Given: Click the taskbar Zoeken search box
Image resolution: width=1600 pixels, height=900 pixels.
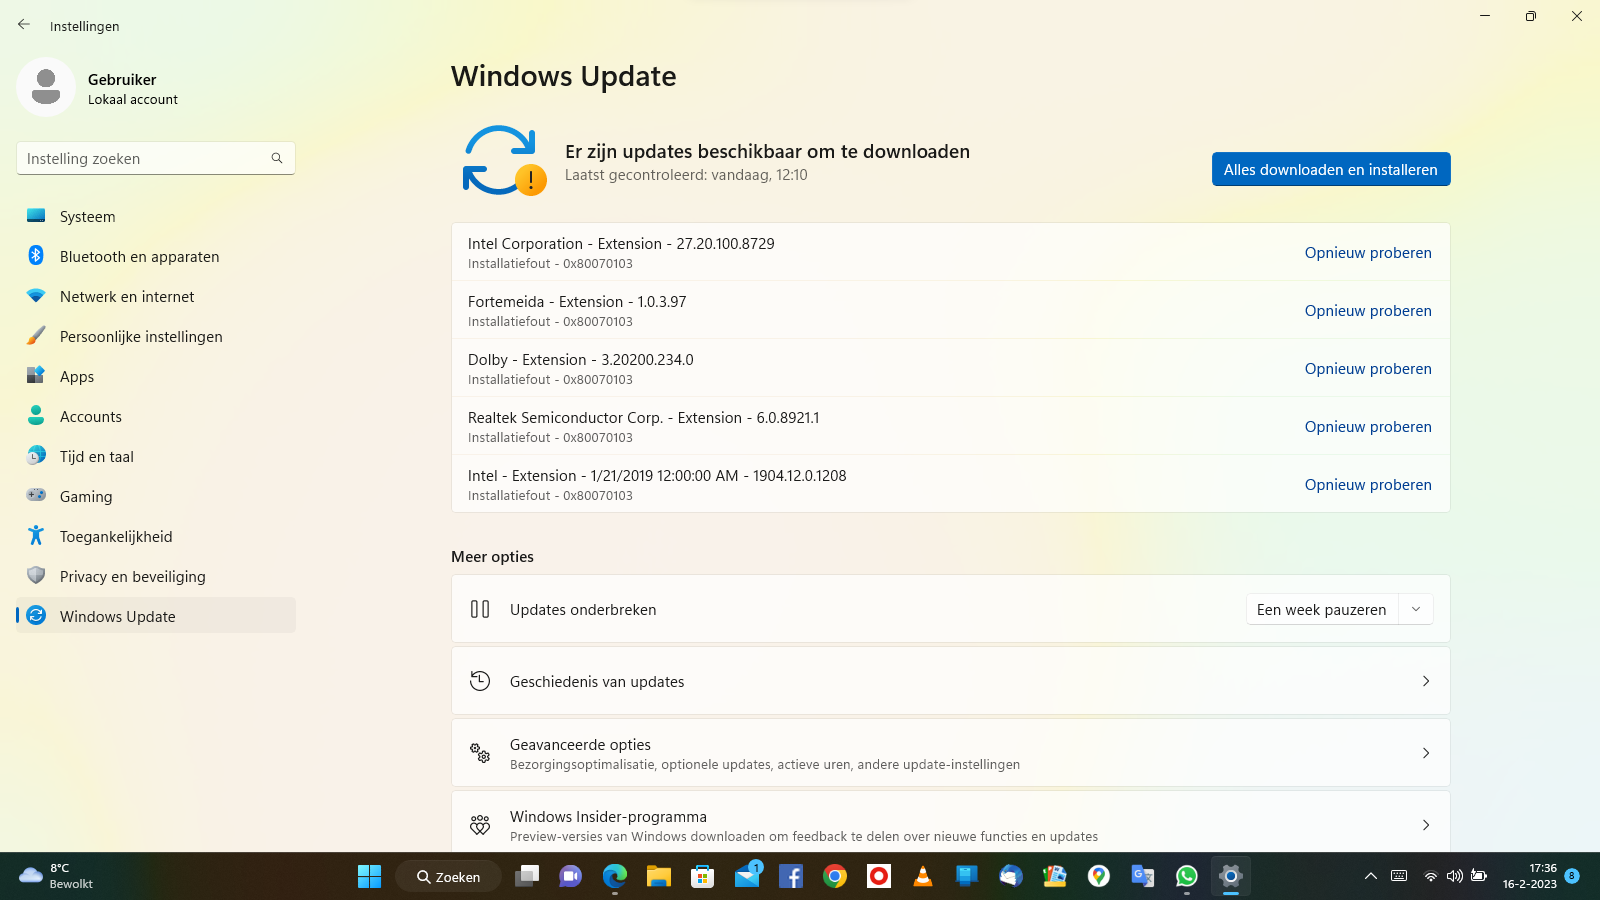Looking at the screenshot, I should (449, 877).
